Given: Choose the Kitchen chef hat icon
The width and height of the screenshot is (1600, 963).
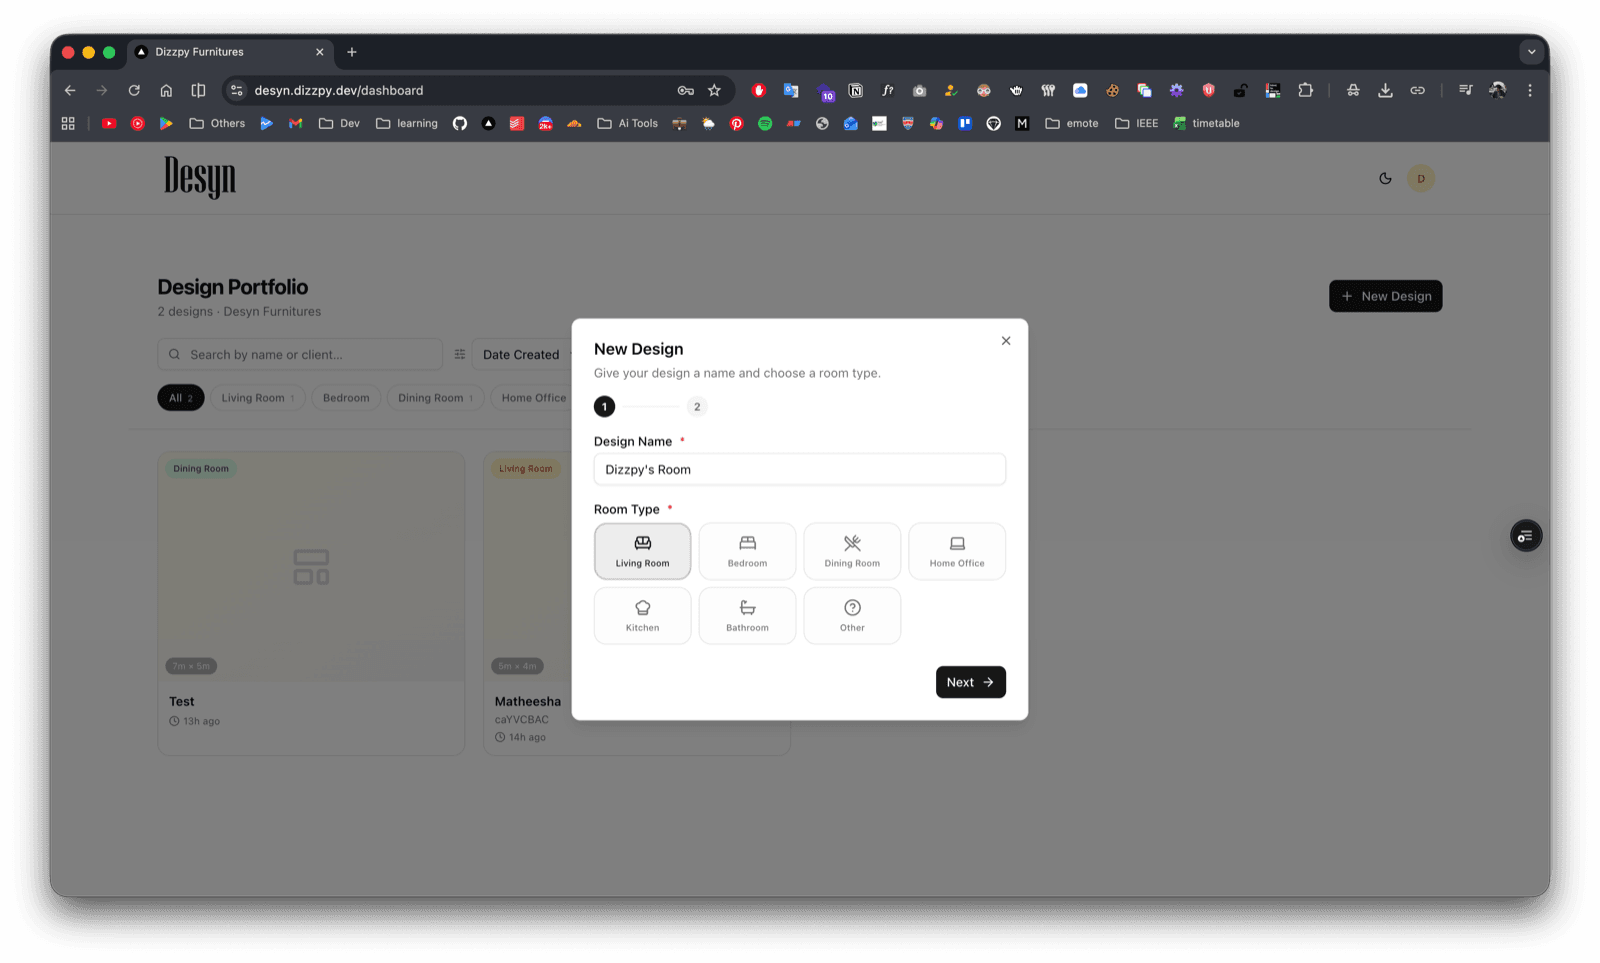Looking at the screenshot, I should click(x=642, y=607).
